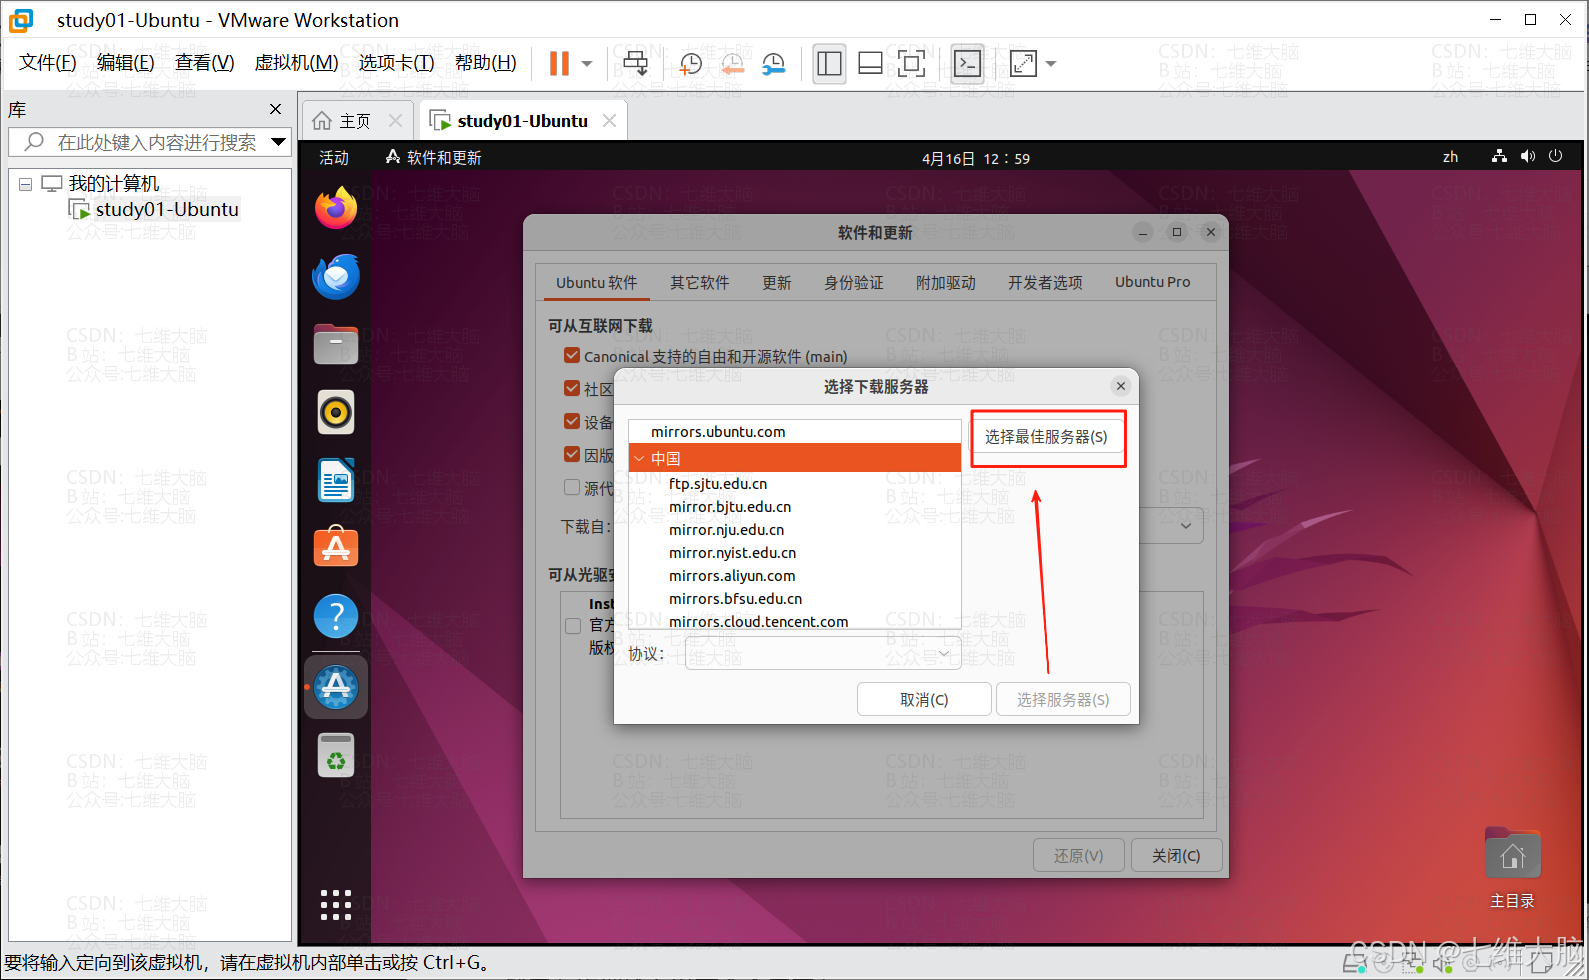Click Software & Updates dock icon
The height and width of the screenshot is (980, 1589).
tap(336, 686)
